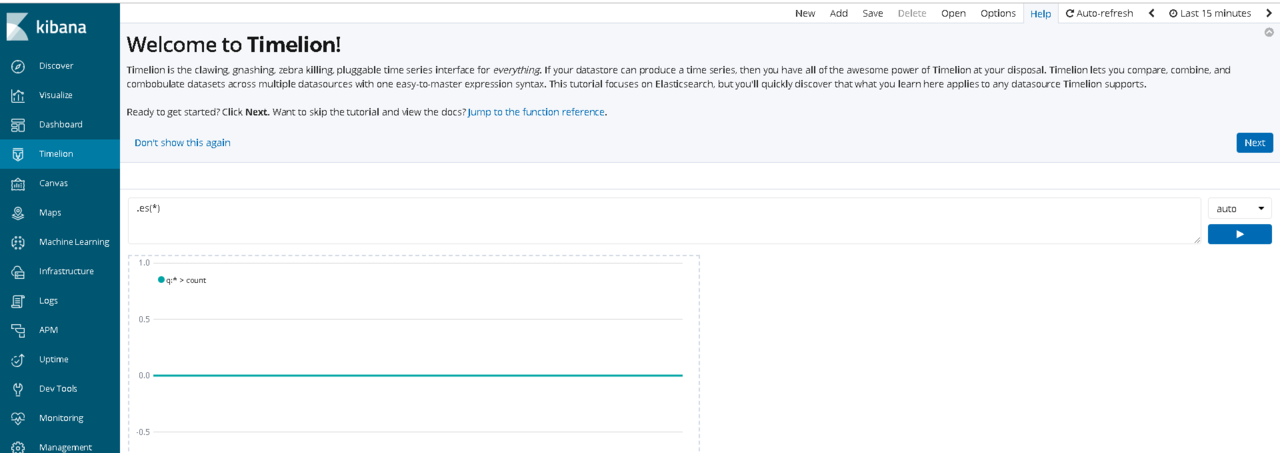The width and height of the screenshot is (1280, 453).
Task: Open the Infrastructure icon
Action: pyautogui.click(x=18, y=271)
